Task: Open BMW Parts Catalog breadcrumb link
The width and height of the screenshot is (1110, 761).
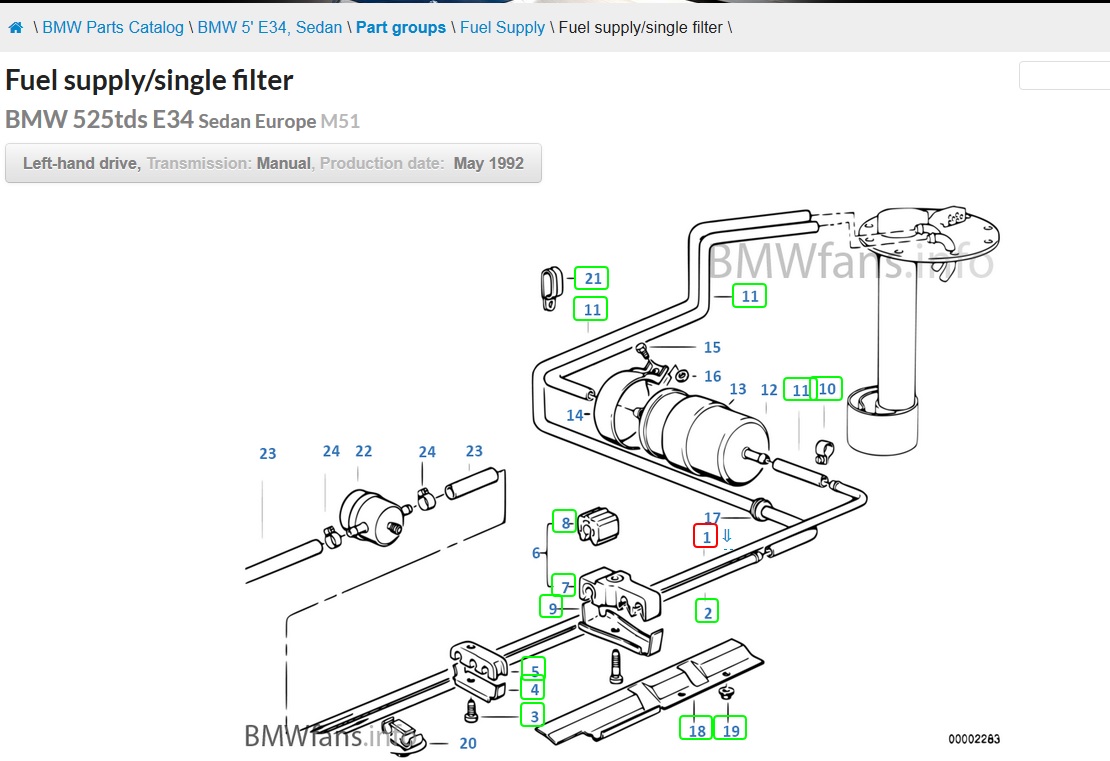Action: click(113, 28)
